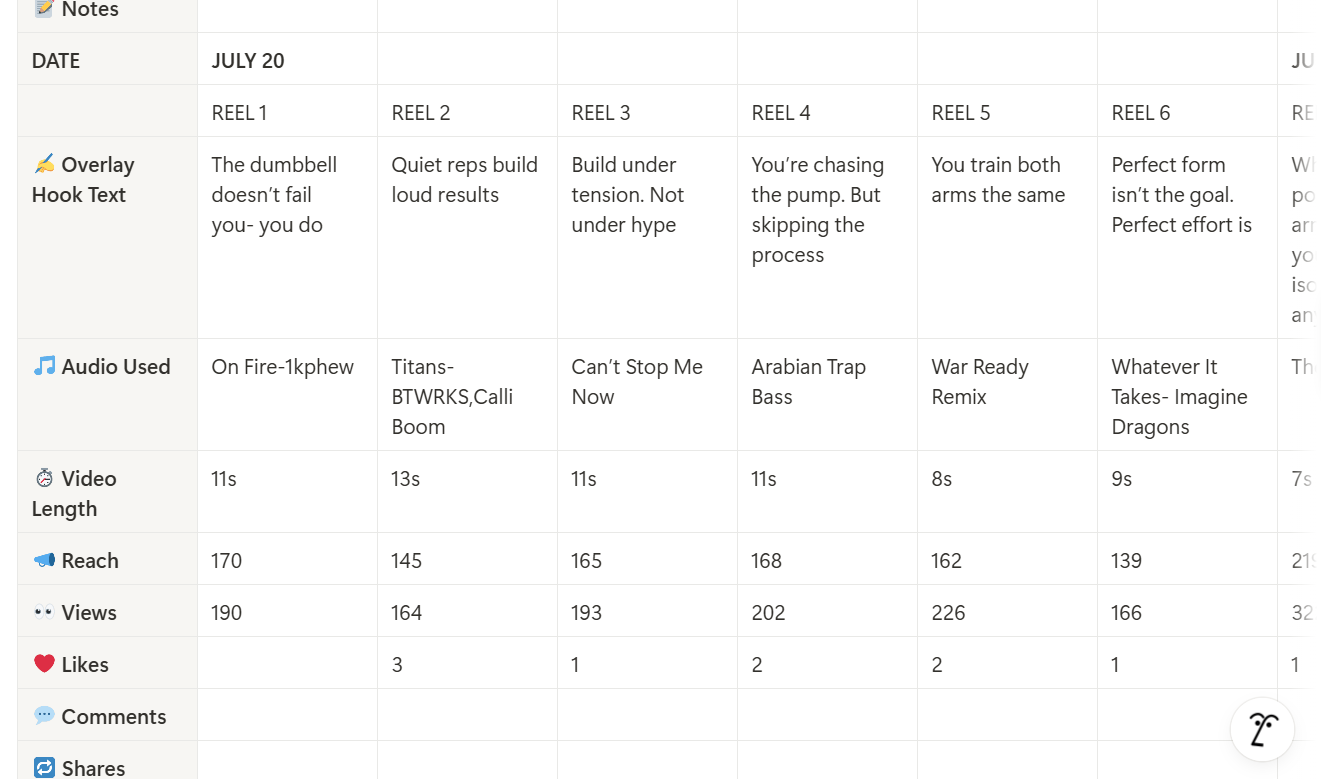Click the eyes icon beside Views

click(44, 613)
